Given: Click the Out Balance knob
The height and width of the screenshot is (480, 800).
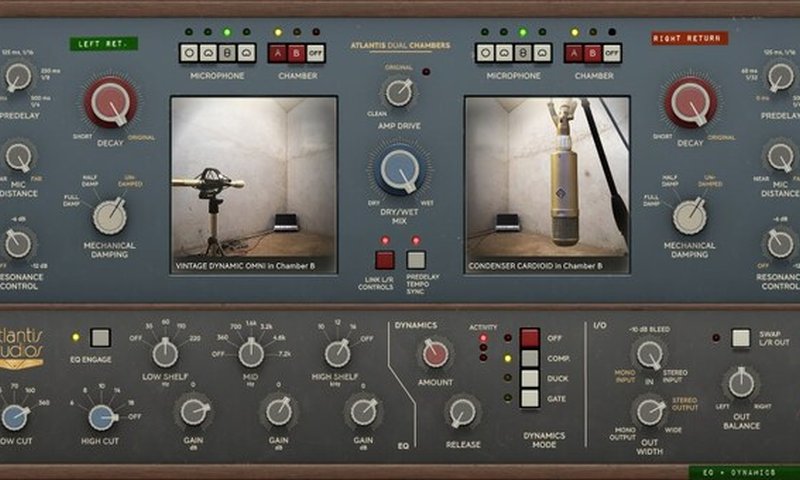Looking at the screenshot, I should click(741, 384).
